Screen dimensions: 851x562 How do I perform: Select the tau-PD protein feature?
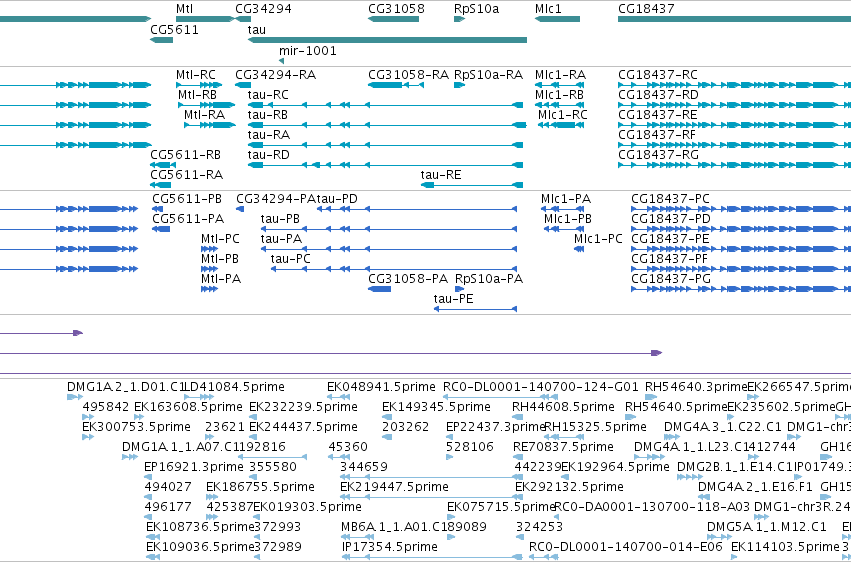point(417,209)
